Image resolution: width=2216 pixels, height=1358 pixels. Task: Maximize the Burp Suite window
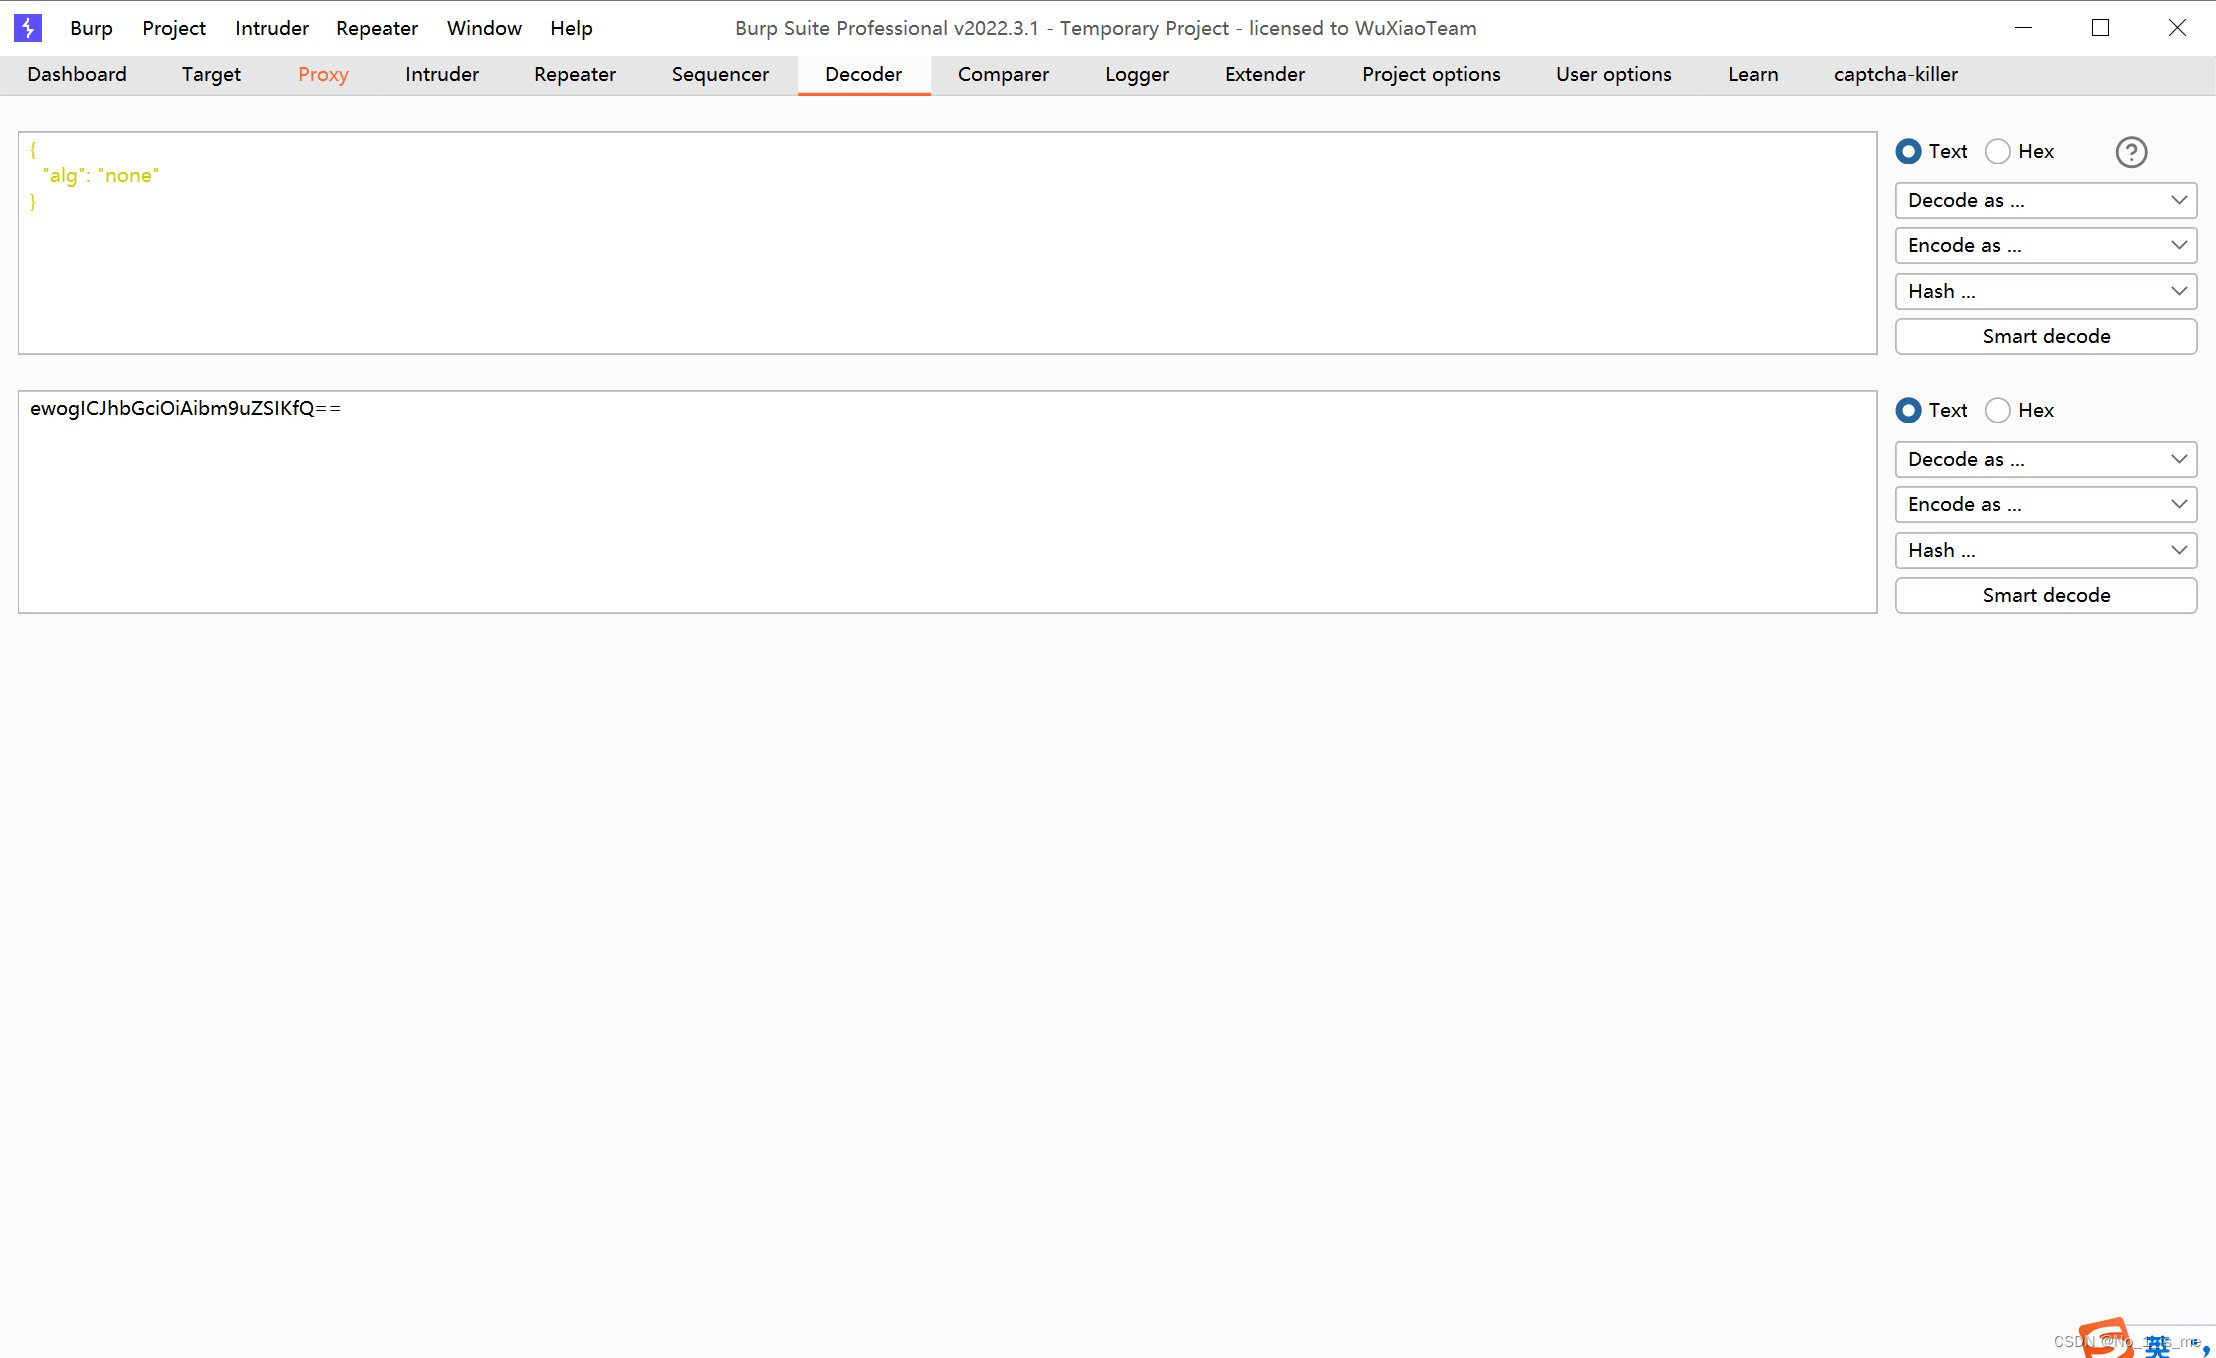tap(2100, 28)
